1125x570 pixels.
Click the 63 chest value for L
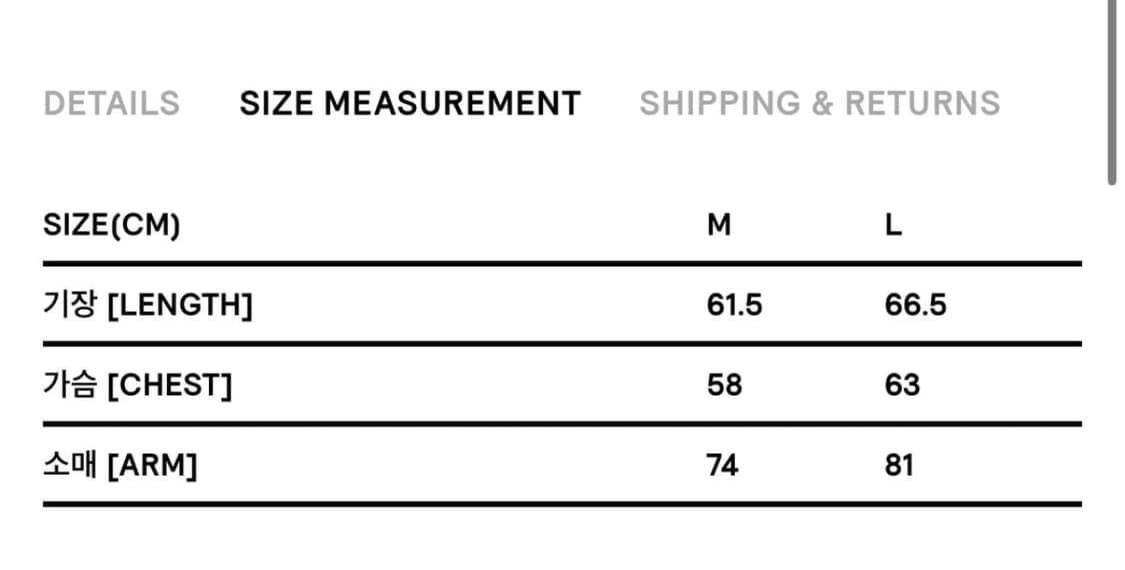click(x=901, y=385)
